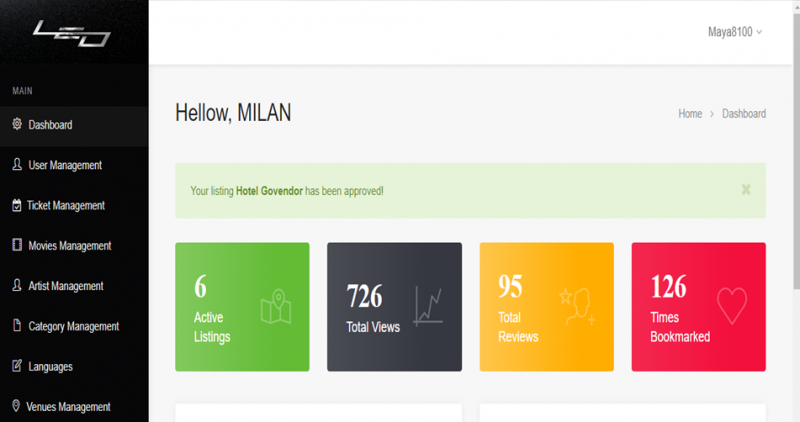Dismiss the Hotel Govendor approval alert
The image size is (800, 422).
(x=746, y=190)
